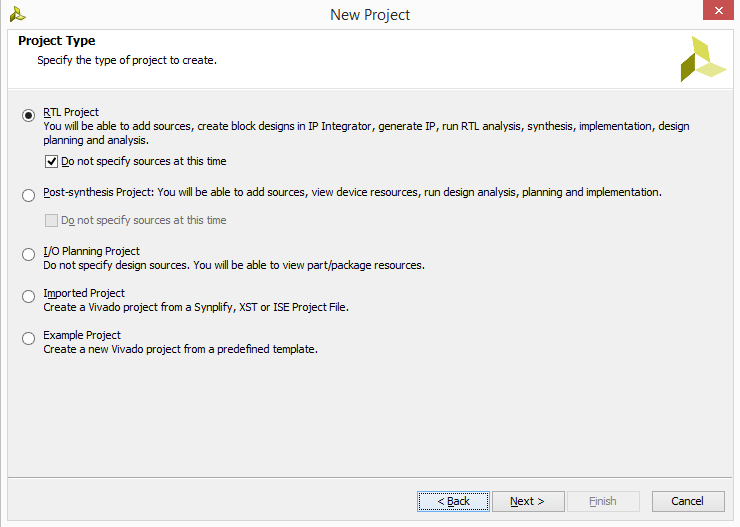Click the 'Imported Project' label text
The image size is (740, 527).
tap(84, 293)
